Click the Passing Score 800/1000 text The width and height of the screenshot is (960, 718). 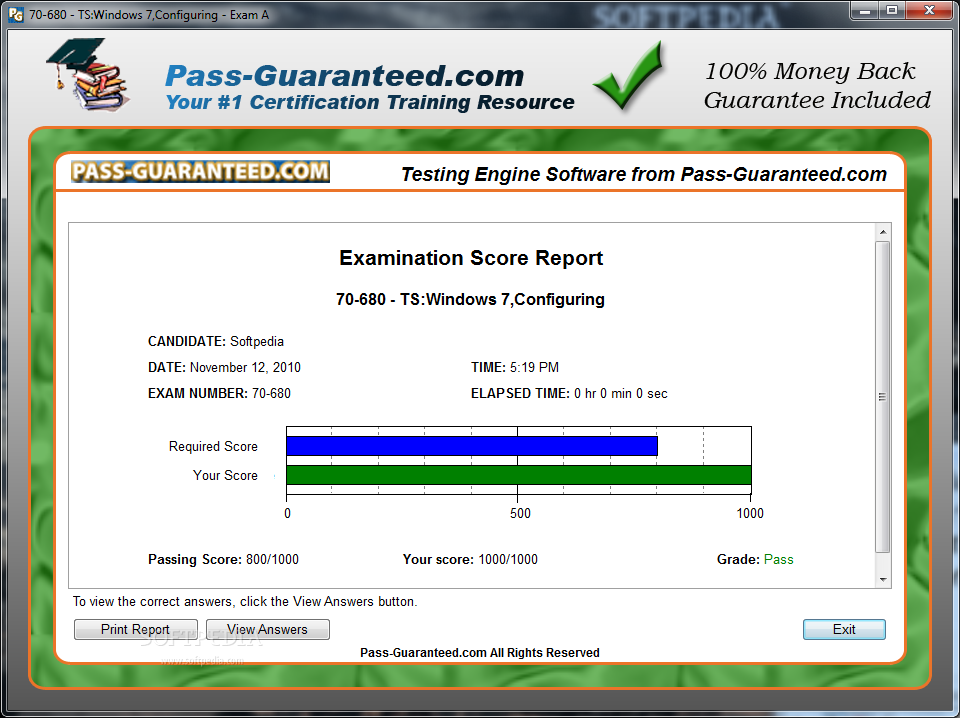pyautogui.click(x=223, y=559)
